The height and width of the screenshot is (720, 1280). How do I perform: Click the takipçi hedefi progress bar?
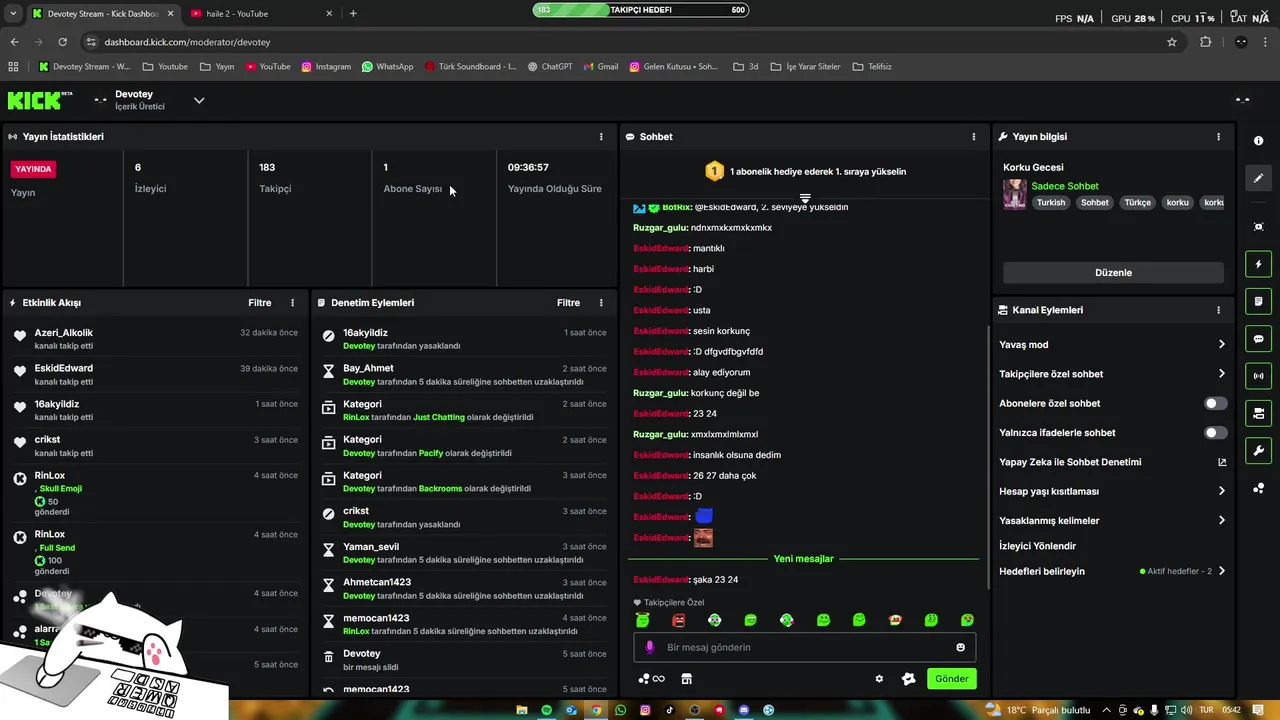[640, 9]
